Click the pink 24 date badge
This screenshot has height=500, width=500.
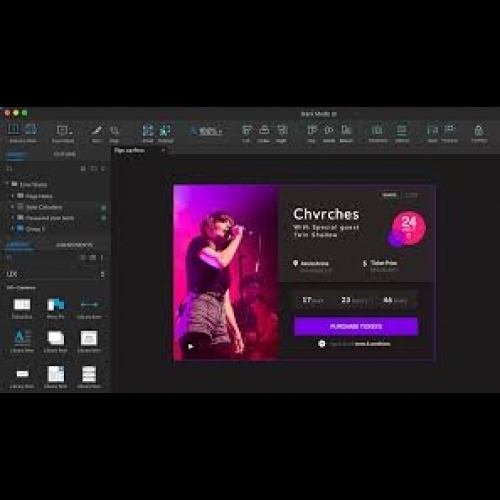(409, 228)
